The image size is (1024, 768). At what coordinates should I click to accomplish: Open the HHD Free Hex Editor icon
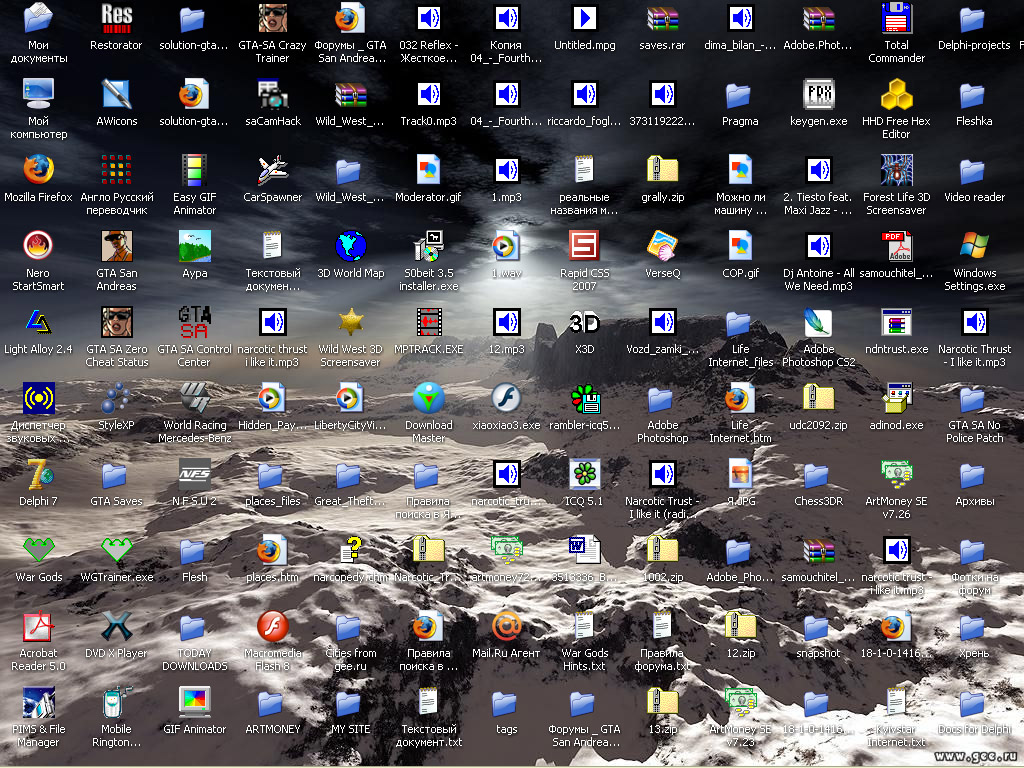(896, 94)
